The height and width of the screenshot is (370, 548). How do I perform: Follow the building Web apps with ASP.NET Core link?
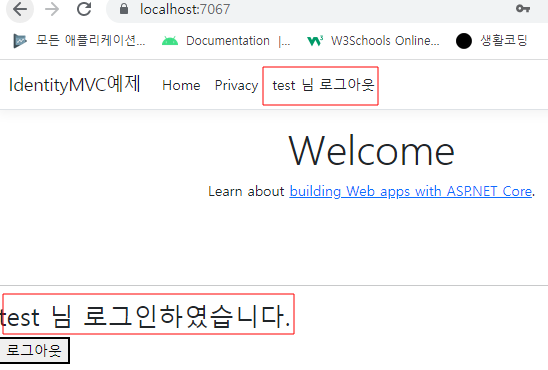(x=411, y=191)
